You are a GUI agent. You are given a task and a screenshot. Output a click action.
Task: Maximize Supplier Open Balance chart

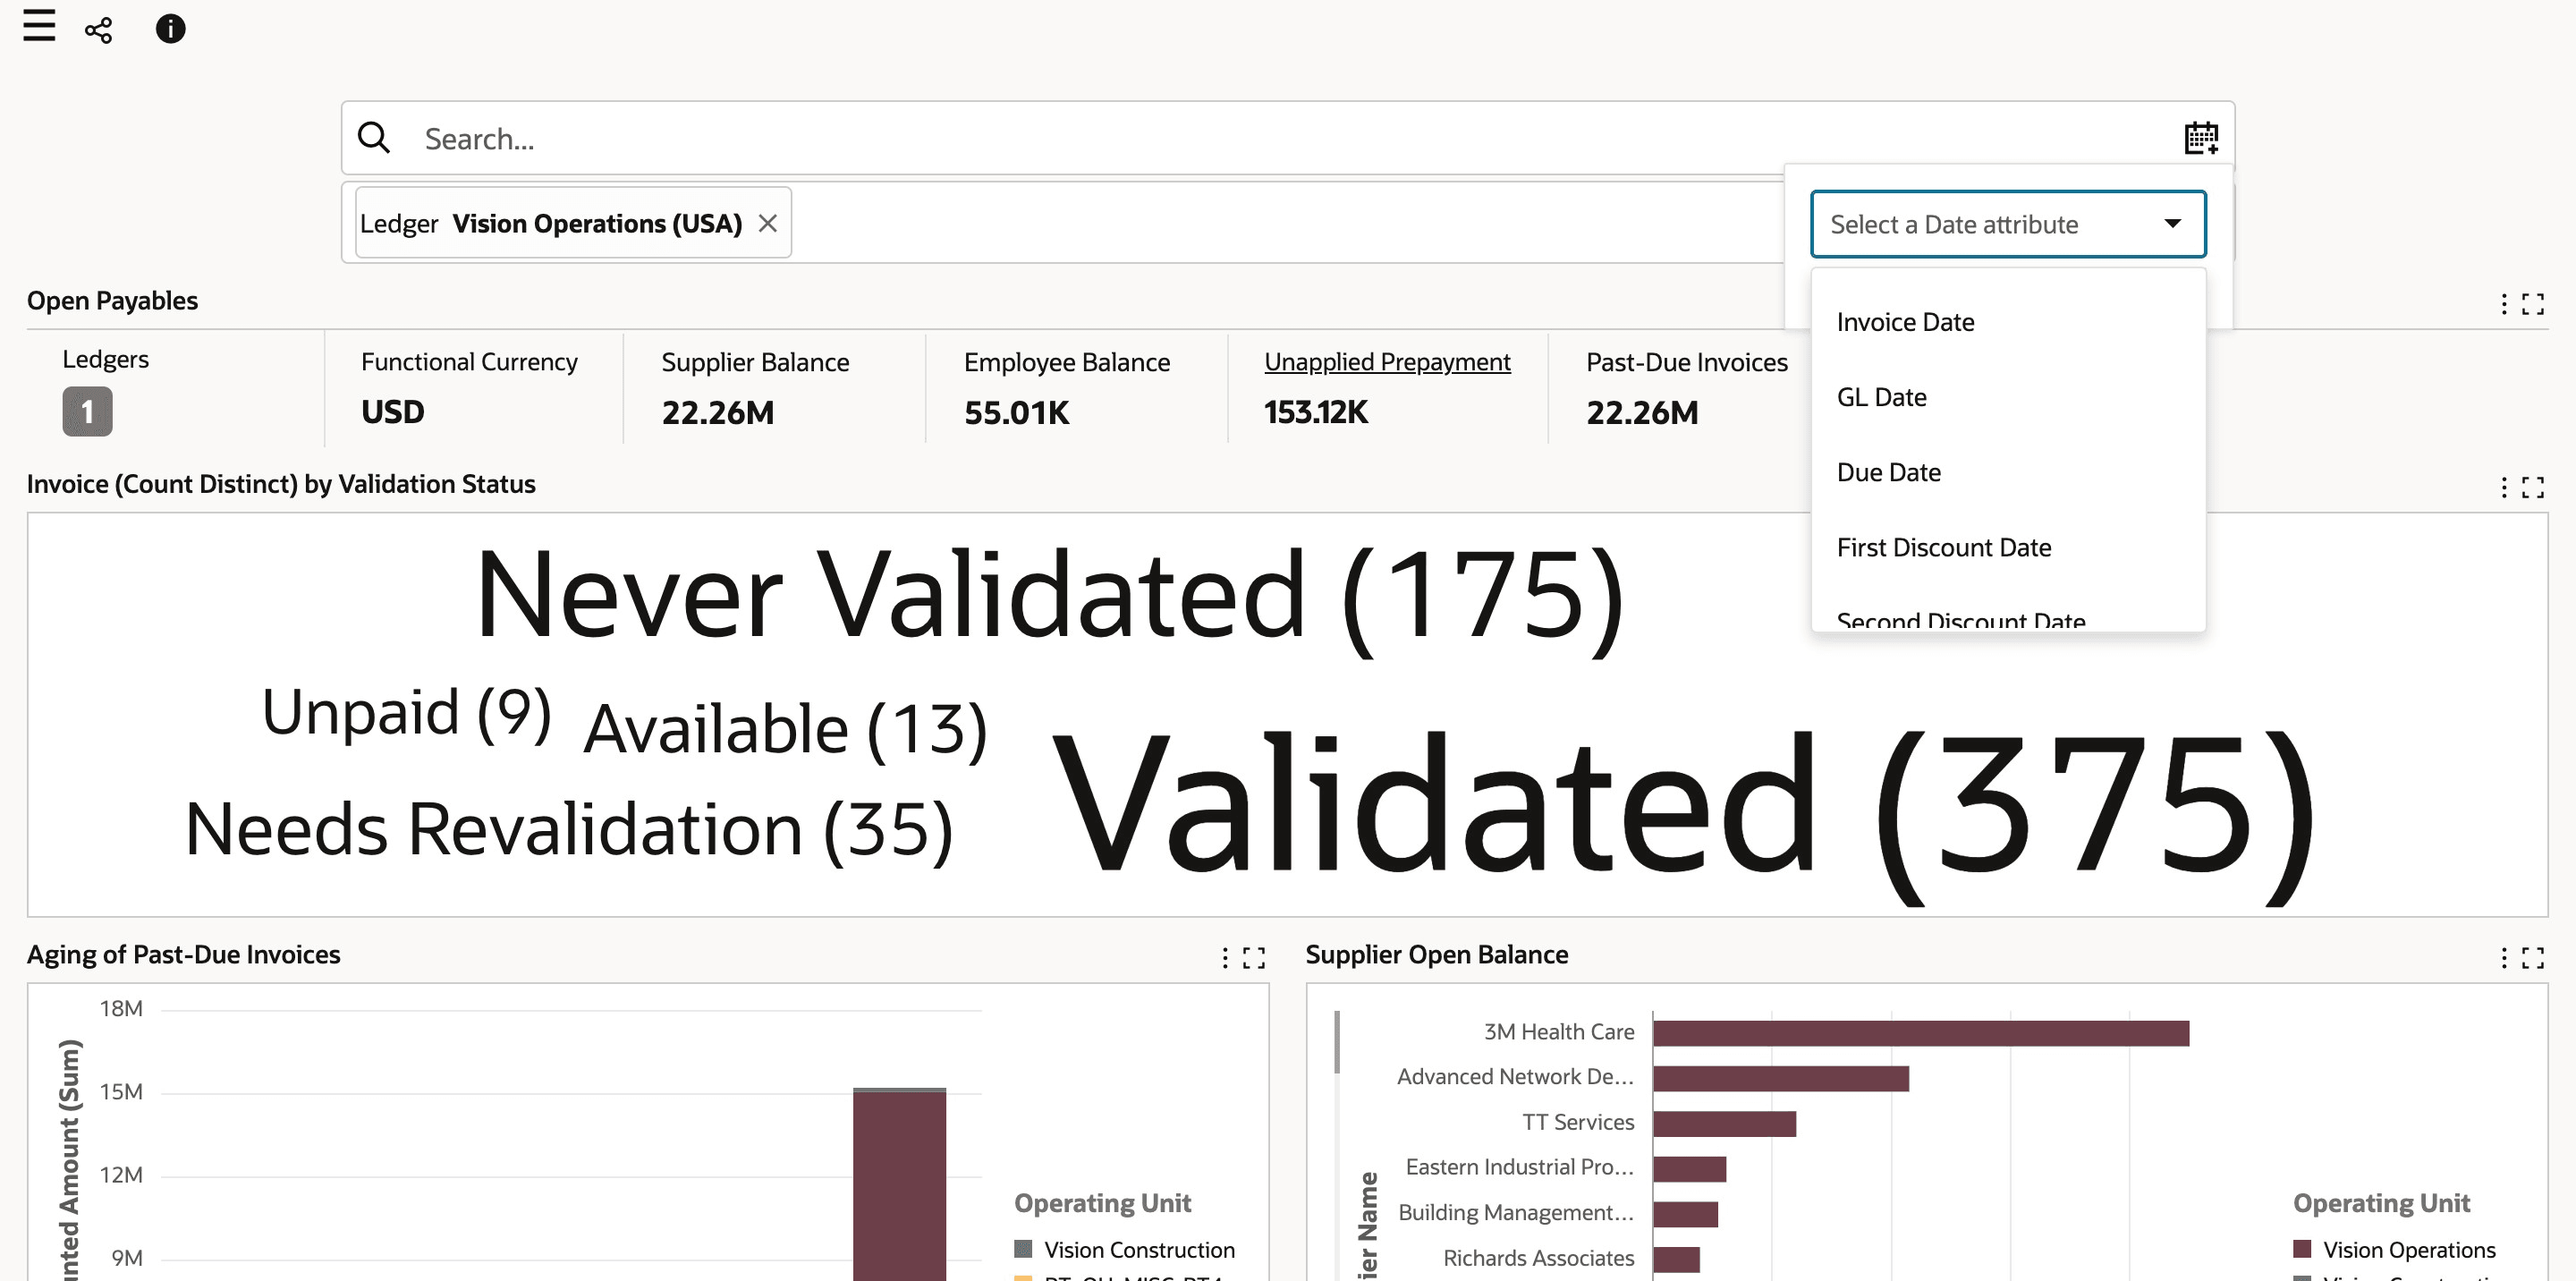(x=2533, y=958)
